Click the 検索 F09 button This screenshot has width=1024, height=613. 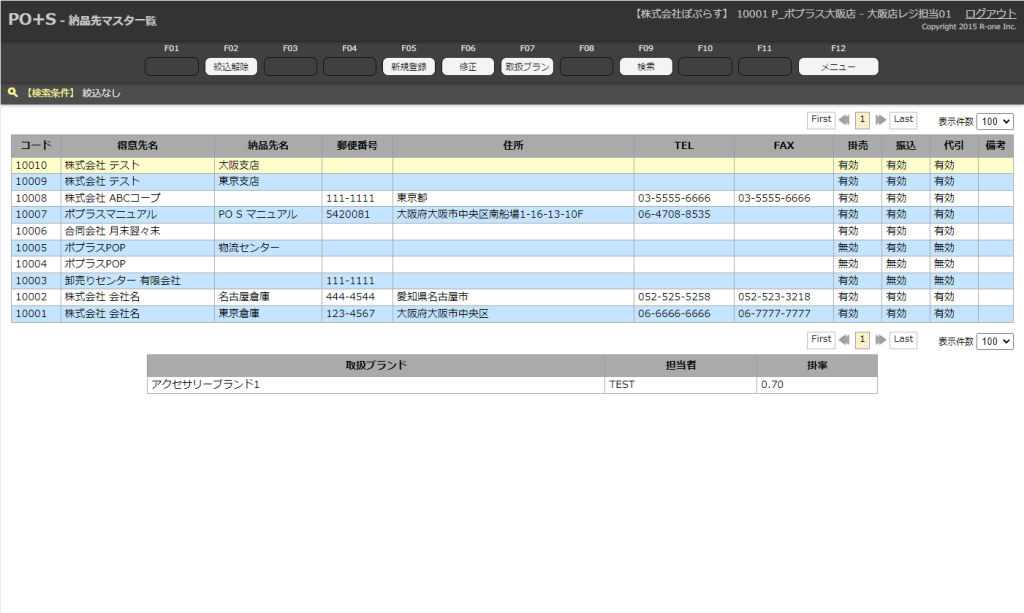point(646,67)
